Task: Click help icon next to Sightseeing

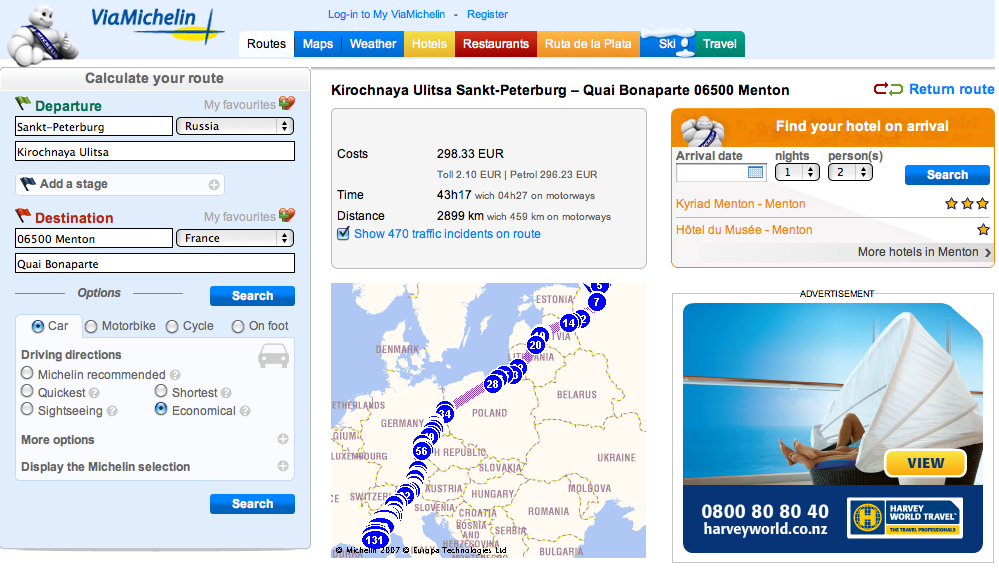Action: [112, 411]
